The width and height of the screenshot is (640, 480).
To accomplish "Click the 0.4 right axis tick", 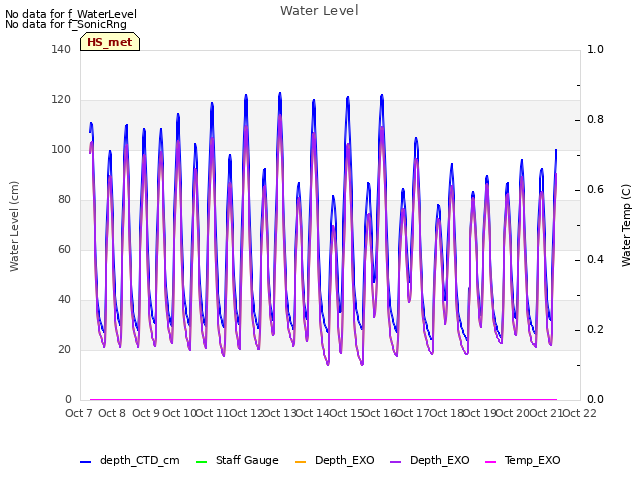I will coord(595,260).
